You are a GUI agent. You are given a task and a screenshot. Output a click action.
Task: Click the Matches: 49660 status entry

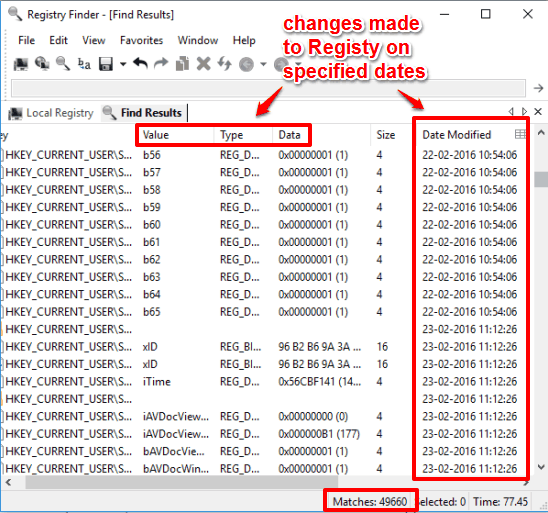tap(370, 502)
